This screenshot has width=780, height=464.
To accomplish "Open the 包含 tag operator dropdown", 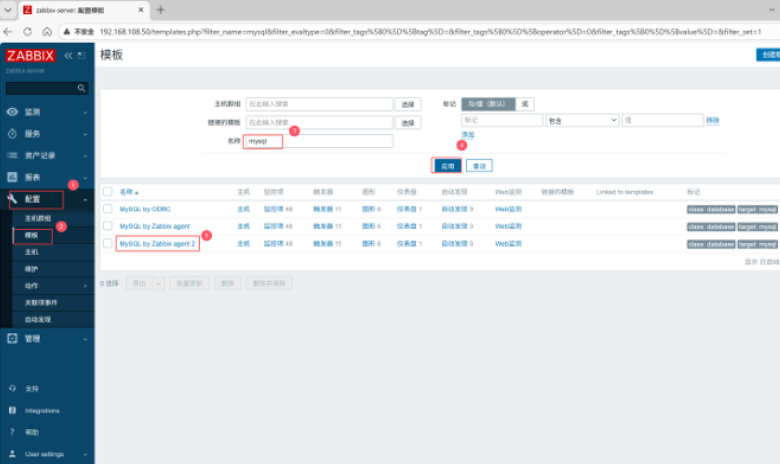I will click(x=582, y=120).
